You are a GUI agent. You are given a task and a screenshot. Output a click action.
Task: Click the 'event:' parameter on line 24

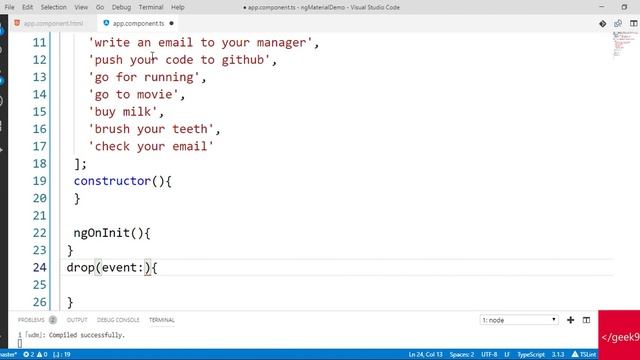click(122, 267)
